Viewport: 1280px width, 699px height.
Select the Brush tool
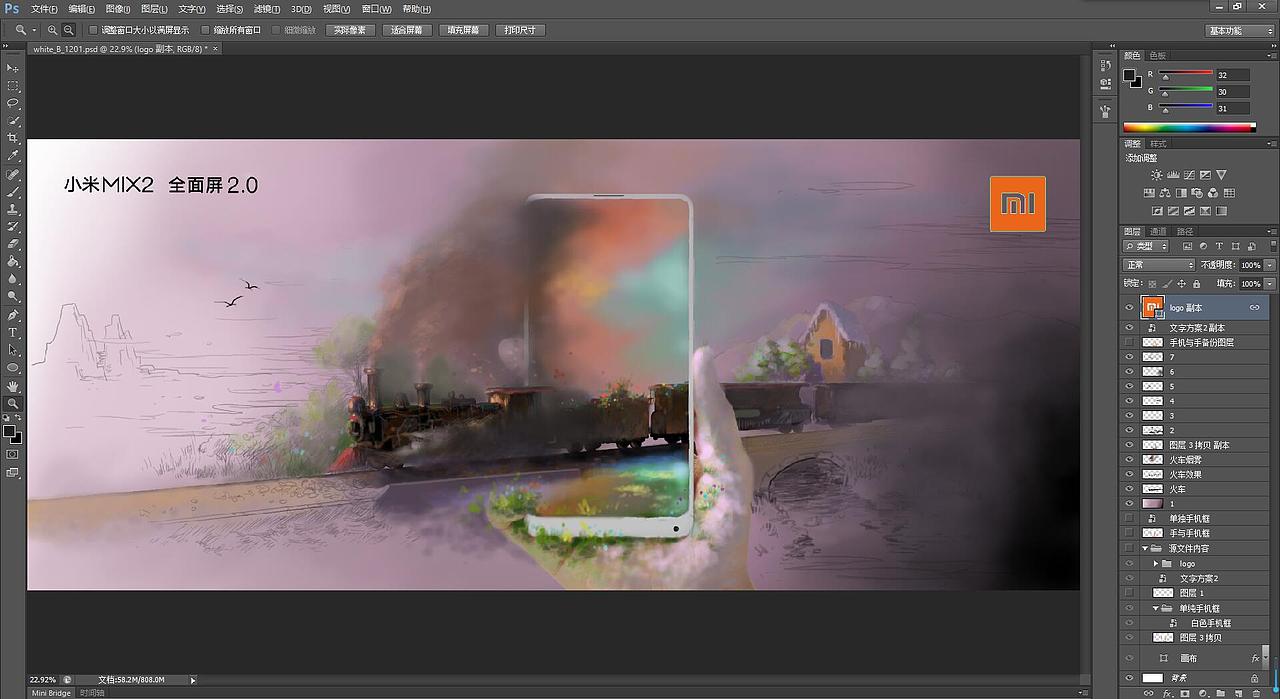[13, 191]
